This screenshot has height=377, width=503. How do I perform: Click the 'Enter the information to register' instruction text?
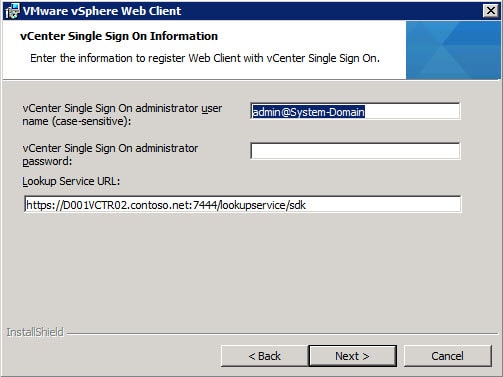point(205,58)
